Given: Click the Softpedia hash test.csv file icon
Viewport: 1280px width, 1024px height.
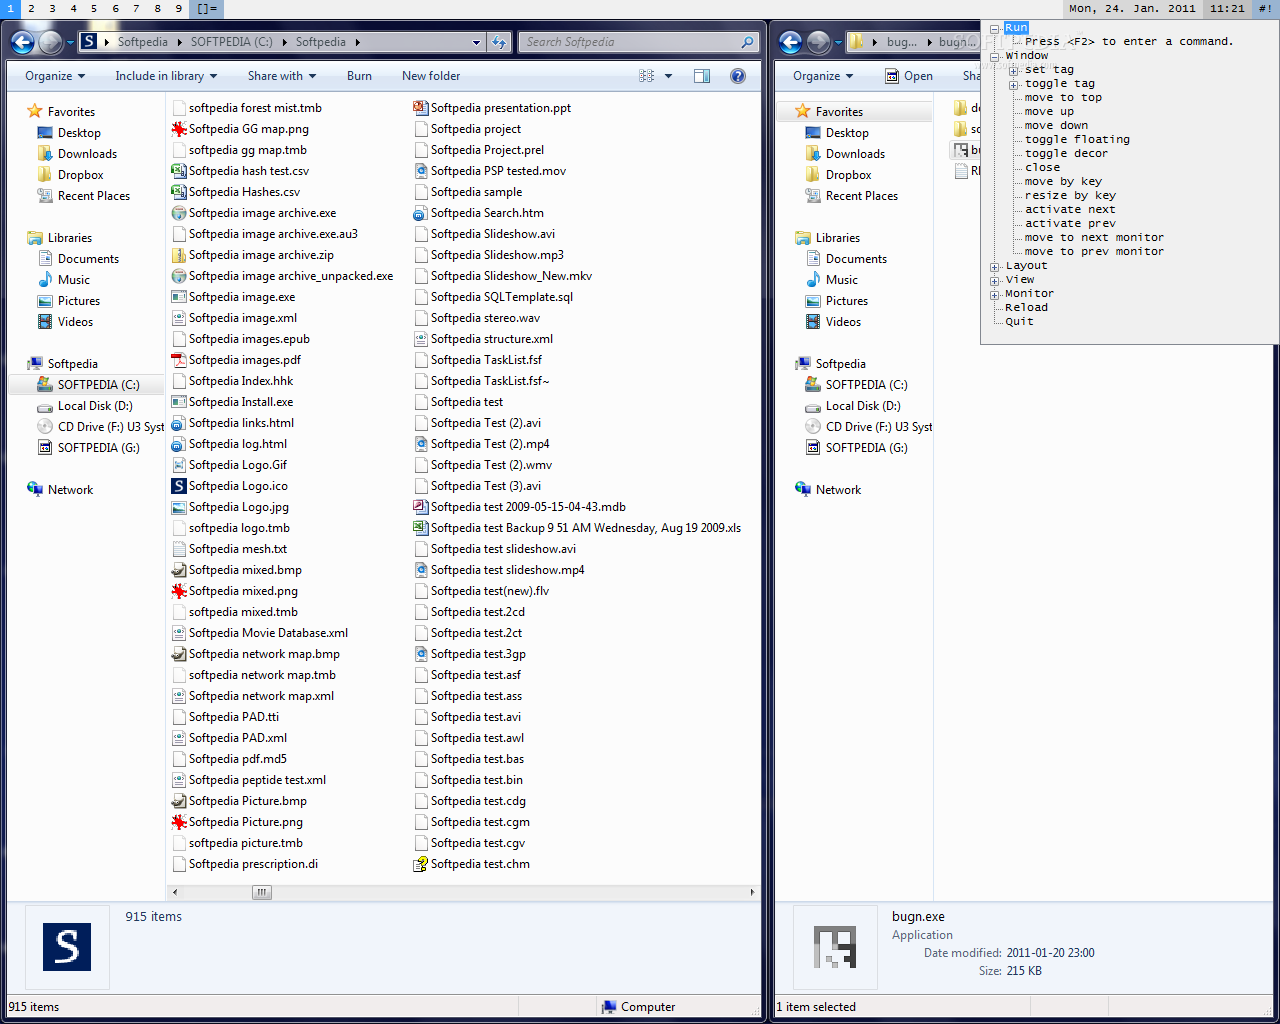Looking at the screenshot, I should click(x=179, y=171).
